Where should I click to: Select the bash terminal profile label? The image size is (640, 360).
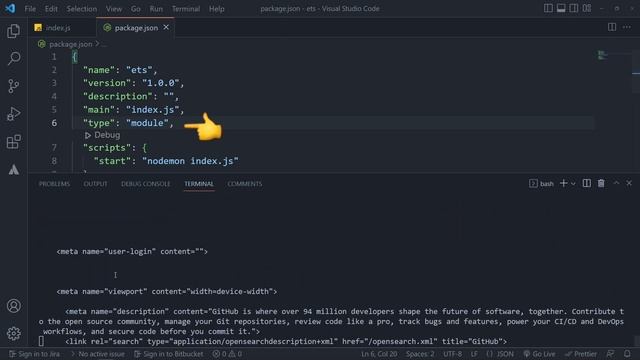(x=542, y=184)
